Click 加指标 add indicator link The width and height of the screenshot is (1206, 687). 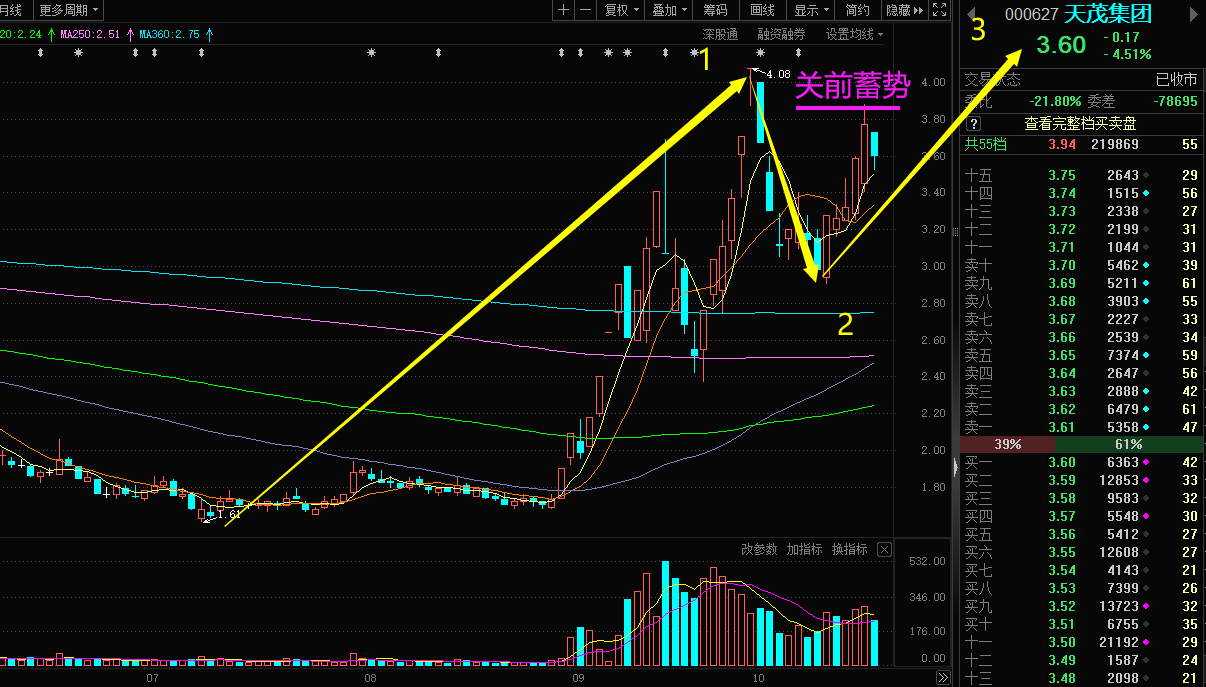click(x=804, y=550)
